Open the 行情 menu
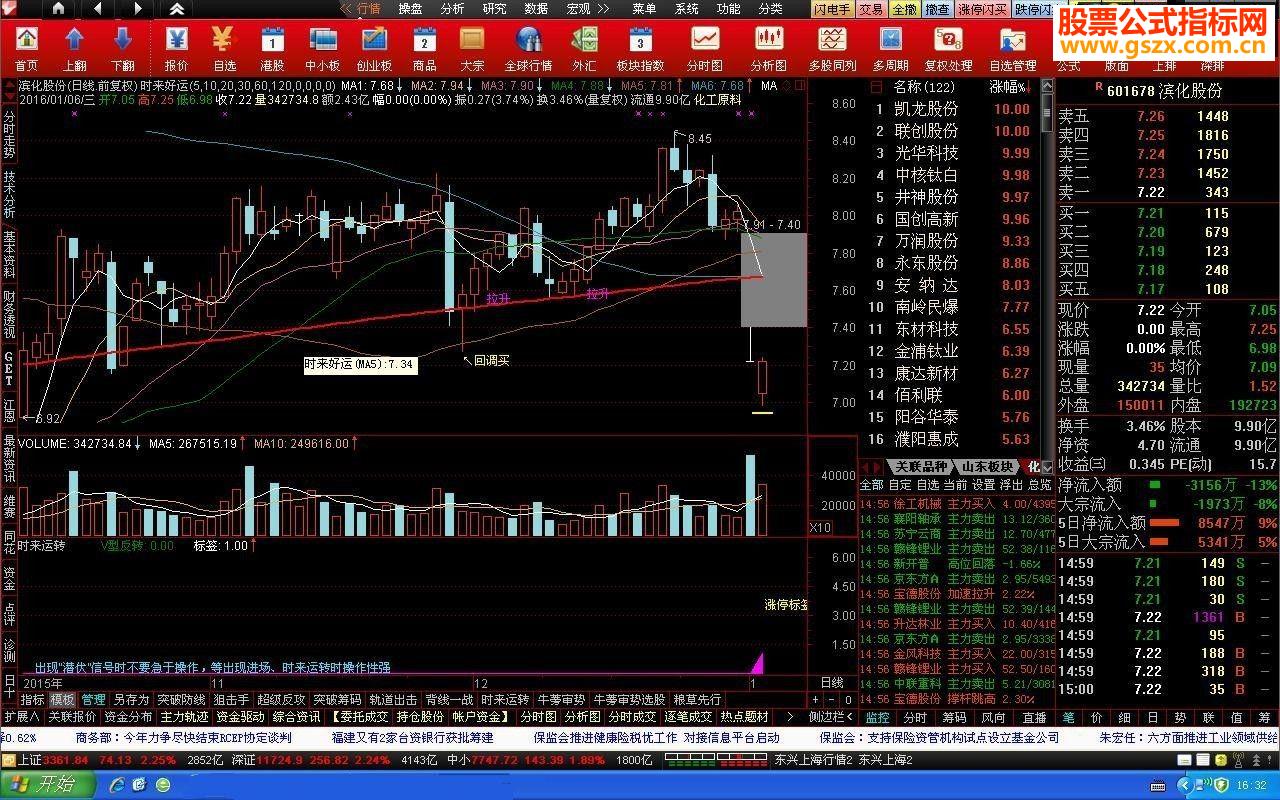The image size is (1280, 800). (x=368, y=9)
